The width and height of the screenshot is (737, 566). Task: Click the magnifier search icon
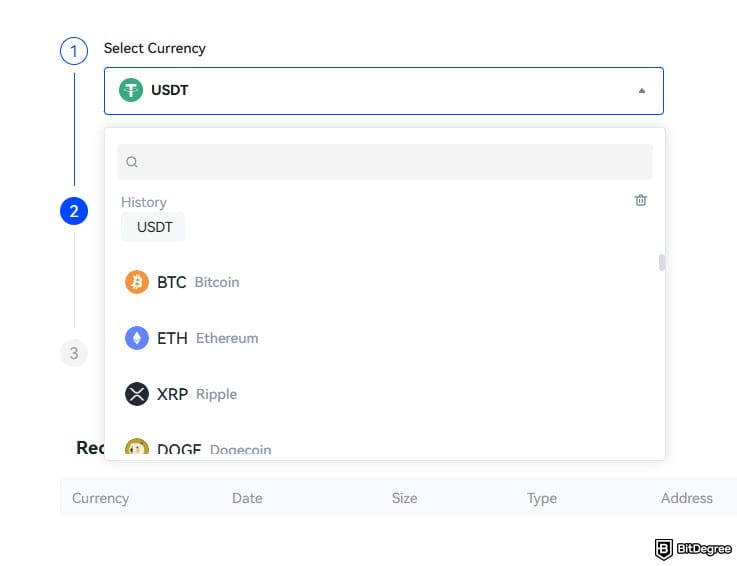pos(132,162)
